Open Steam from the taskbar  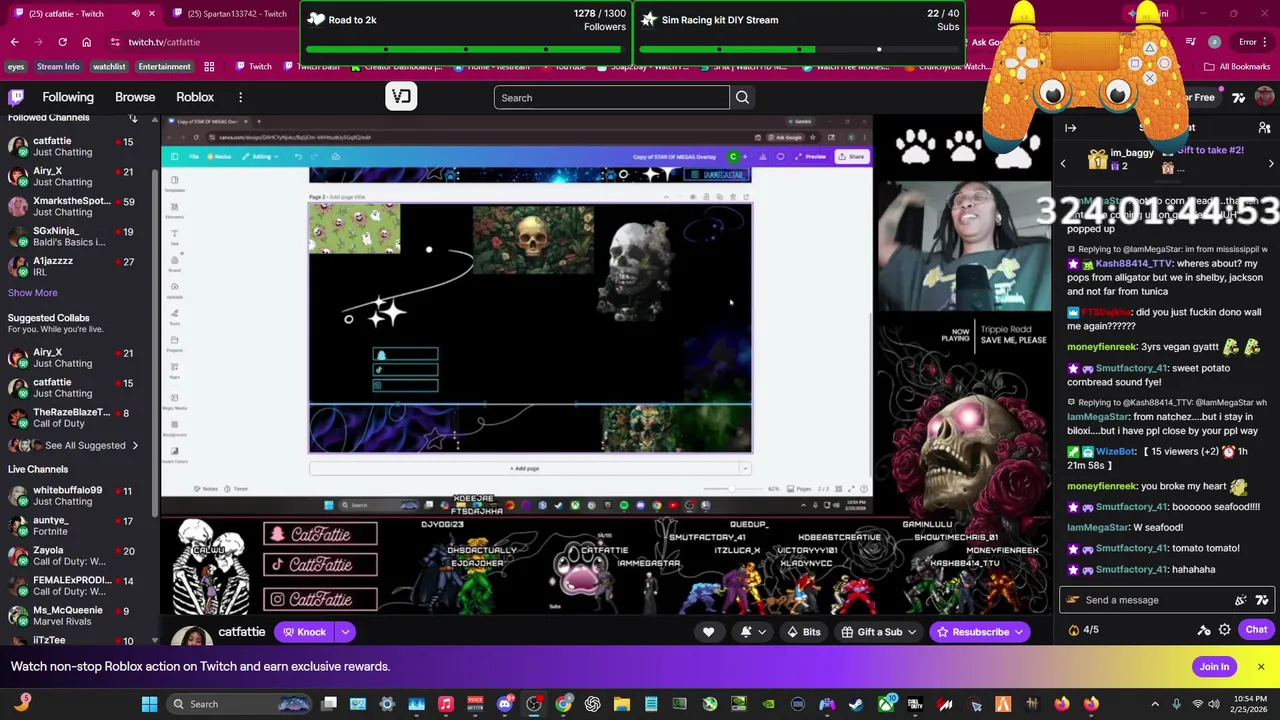point(856,704)
